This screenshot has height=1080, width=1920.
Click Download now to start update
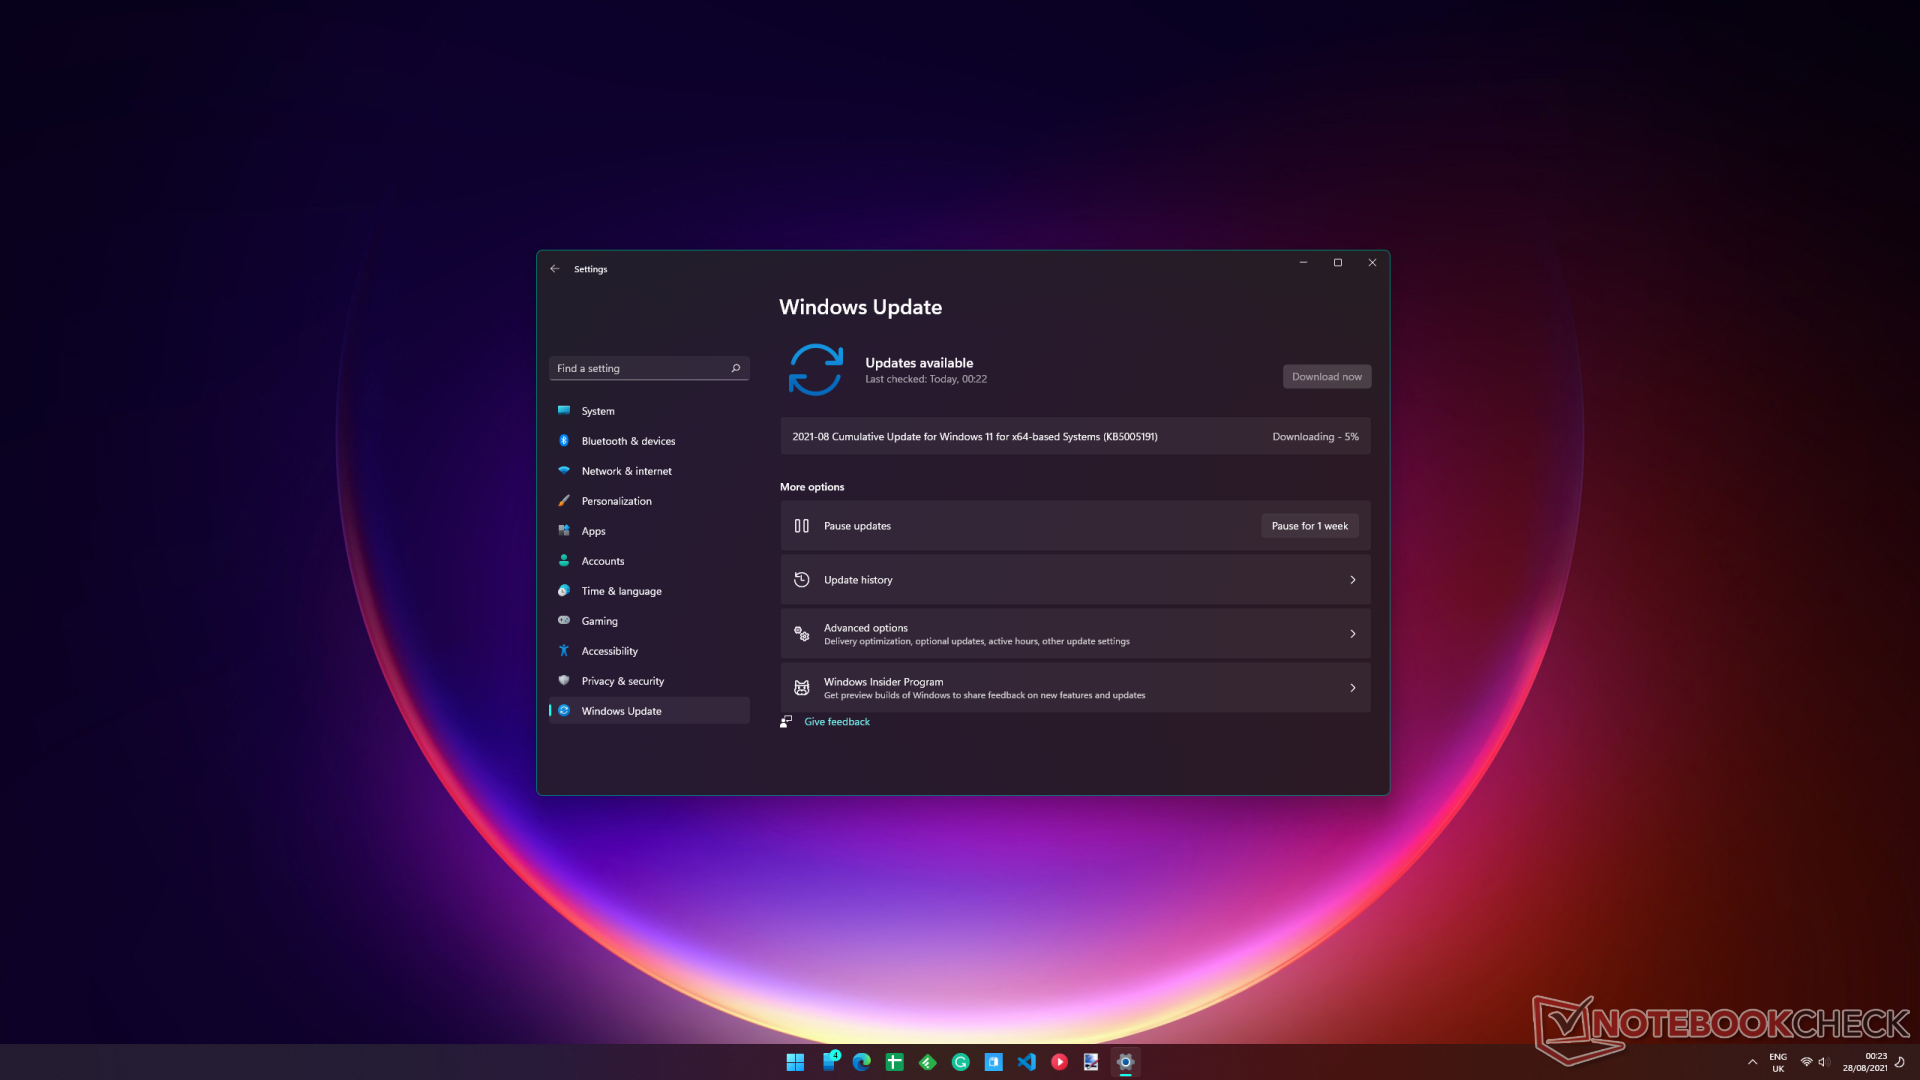[1327, 376]
